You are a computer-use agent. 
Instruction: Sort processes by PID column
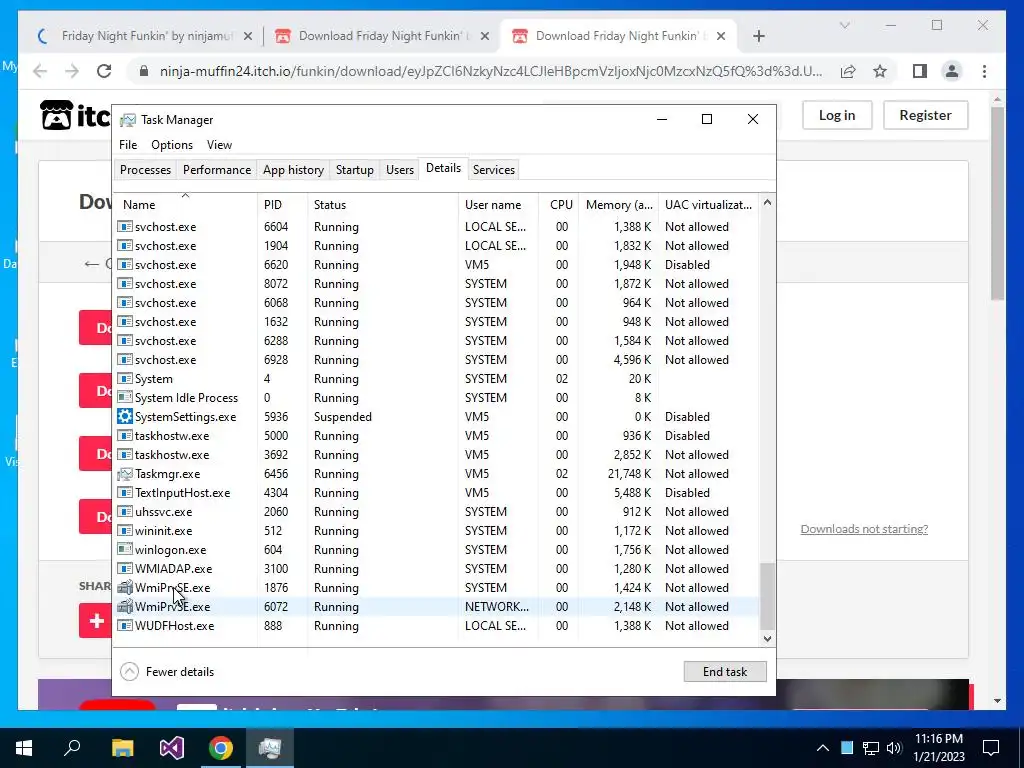click(282, 204)
